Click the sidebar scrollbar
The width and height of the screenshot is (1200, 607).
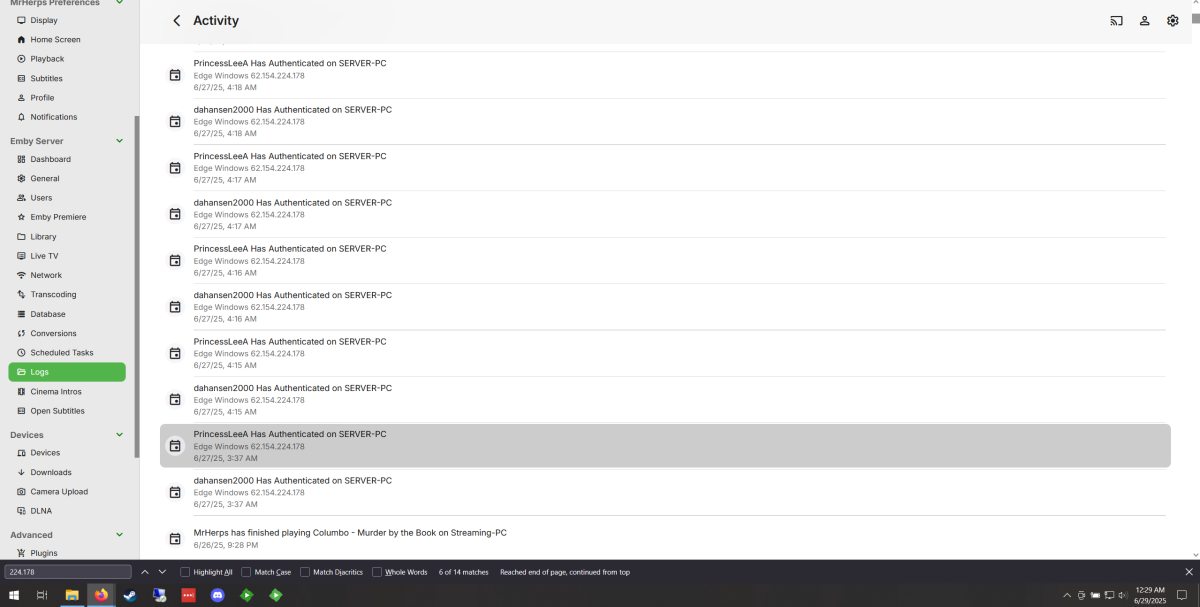[137, 287]
